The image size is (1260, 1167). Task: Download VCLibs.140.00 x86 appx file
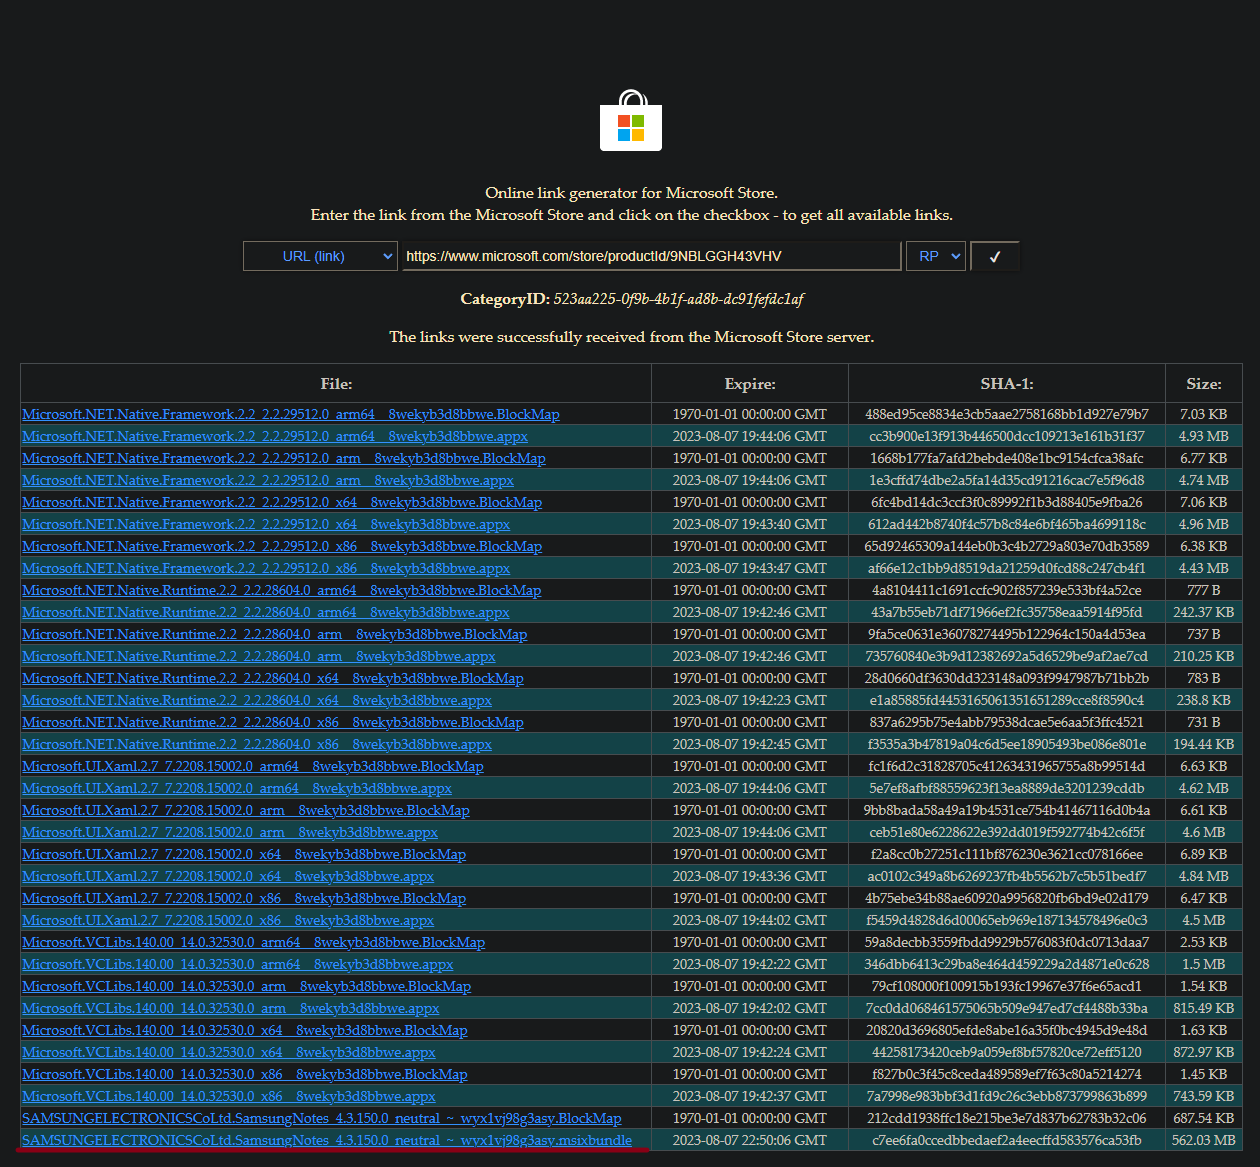pyautogui.click(x=229, y=1096)
